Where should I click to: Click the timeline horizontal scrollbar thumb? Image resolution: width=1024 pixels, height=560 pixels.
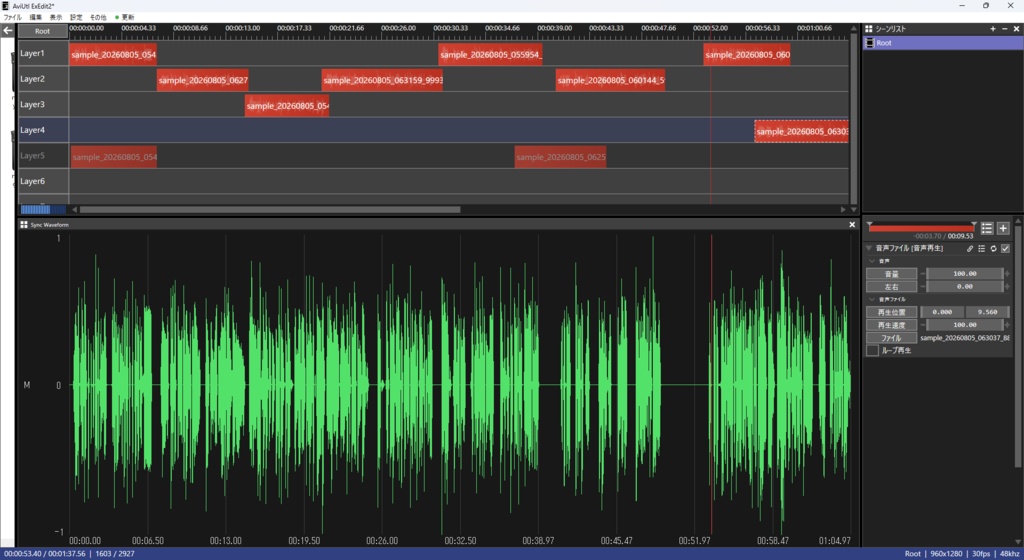[x=270, y=210]
